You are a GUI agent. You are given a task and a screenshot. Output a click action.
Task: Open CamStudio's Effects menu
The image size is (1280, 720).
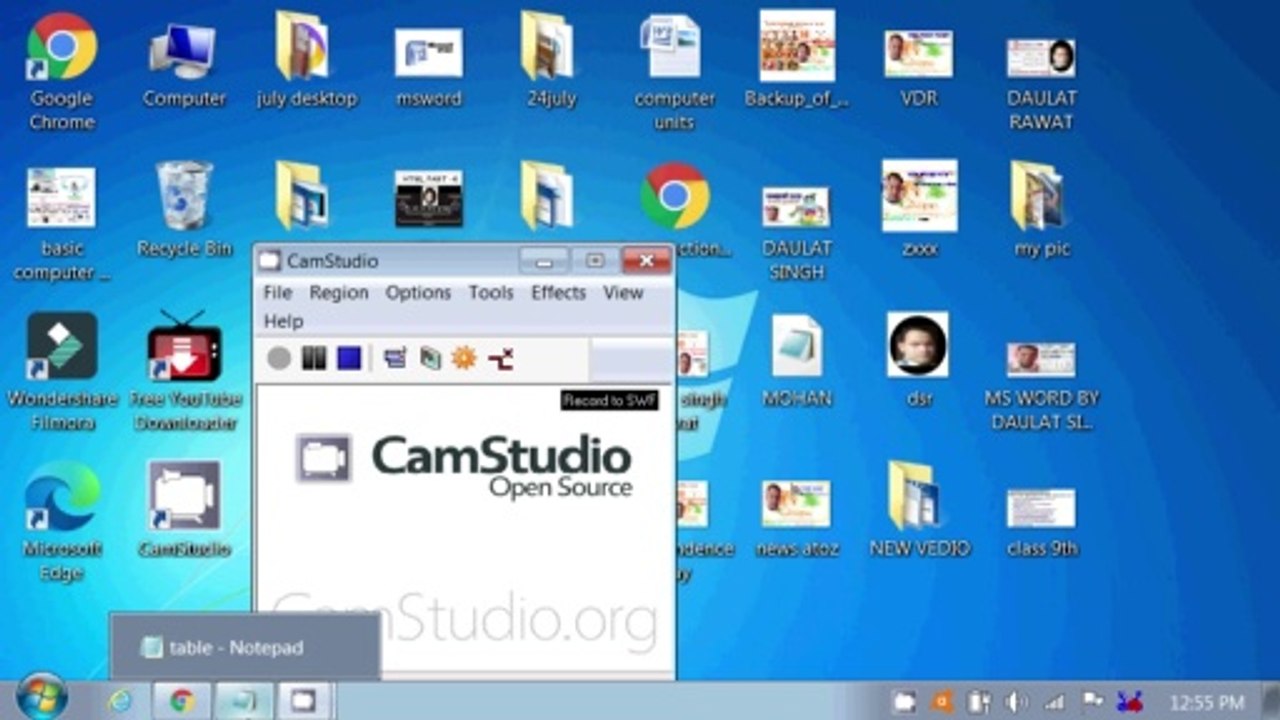[x=558, y=292]
